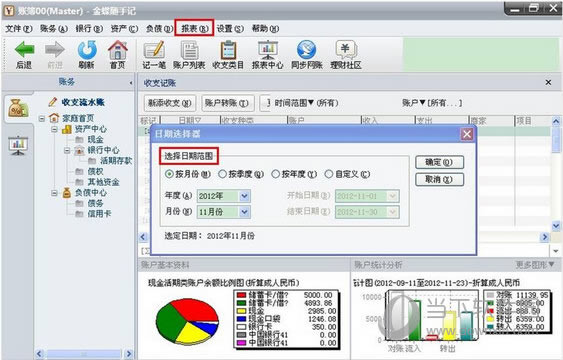Open the 资产 menu
563x360 pixels.
pos(124,28)
